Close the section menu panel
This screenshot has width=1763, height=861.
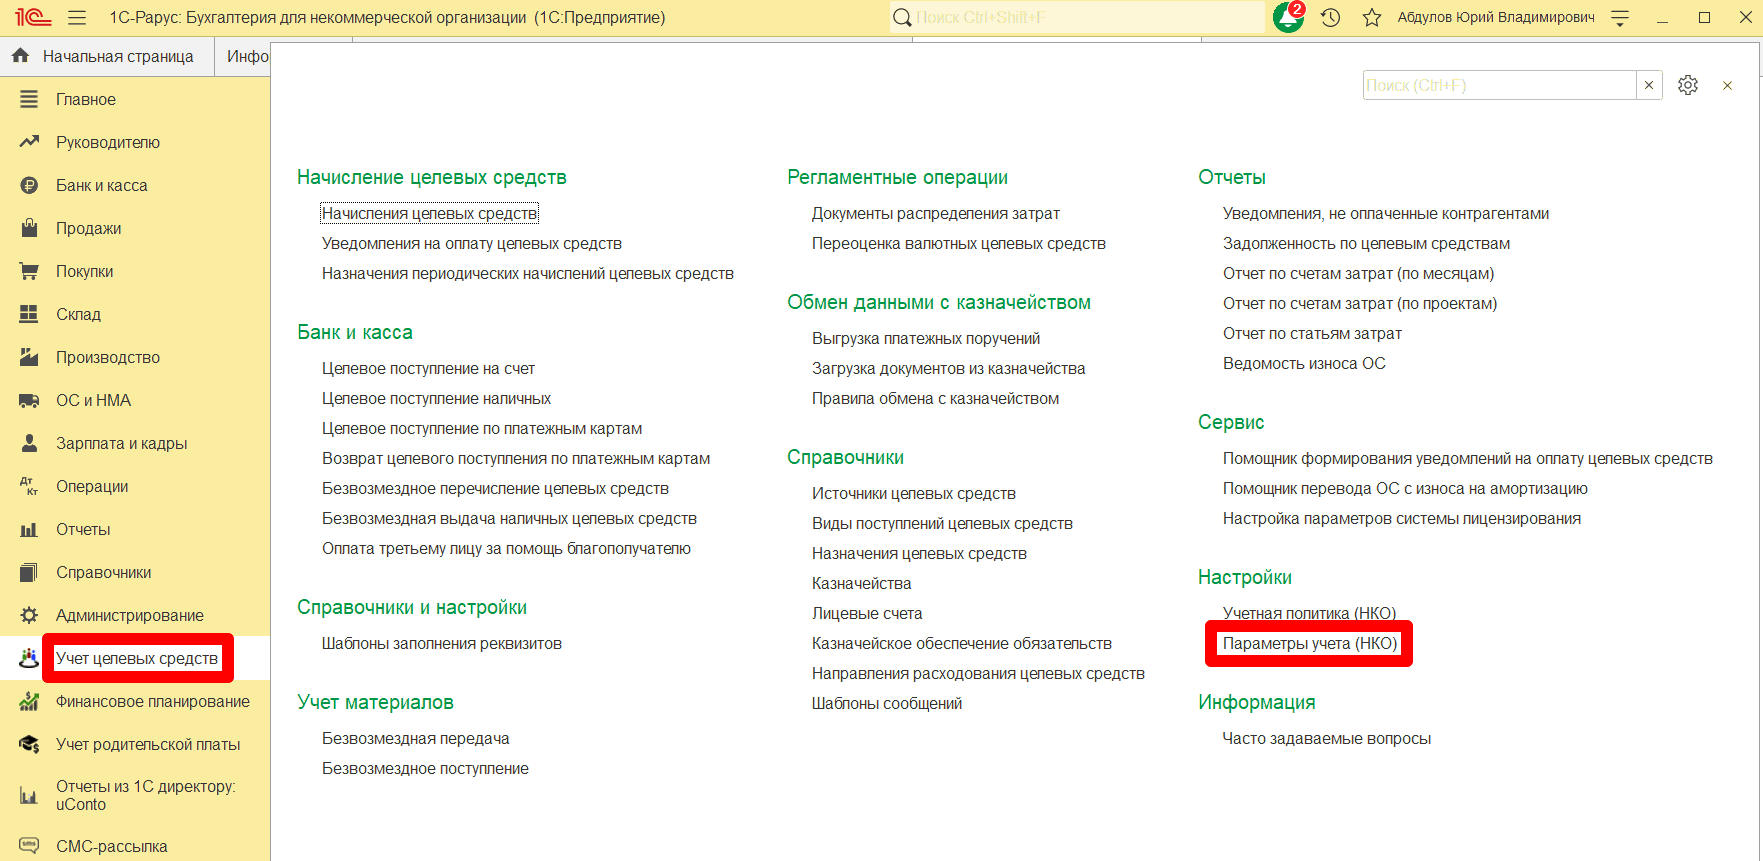pyautogui.click(x=1727, y=86)
